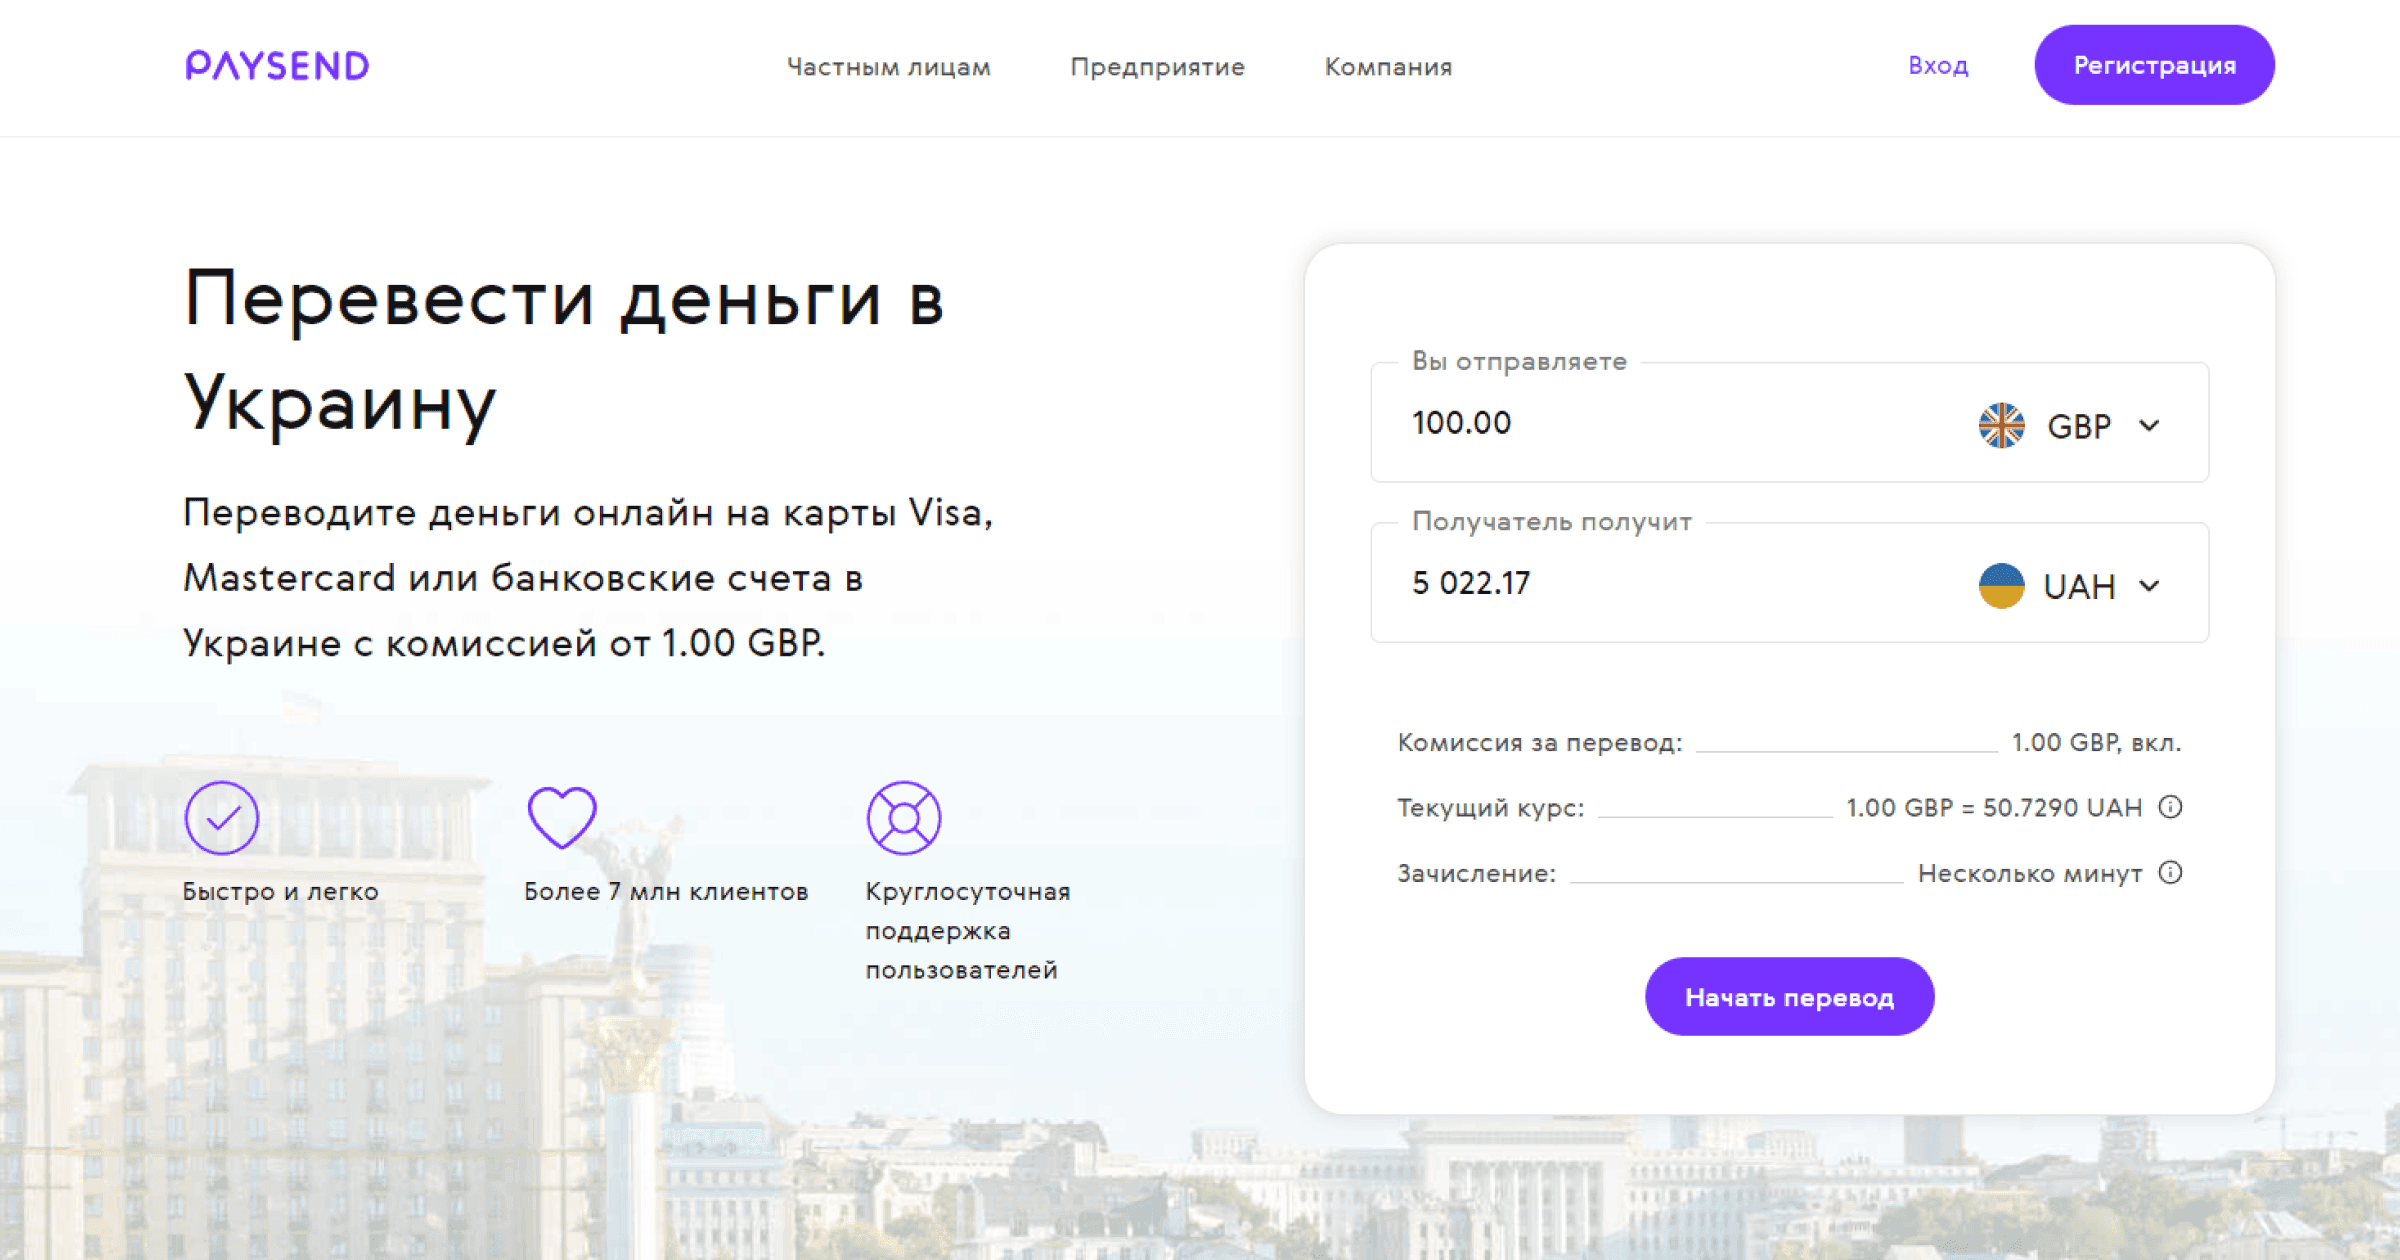Click the checkmark circle icon
The image size is (2400, 1260).
pyautogui.click(x=222, y=818)
